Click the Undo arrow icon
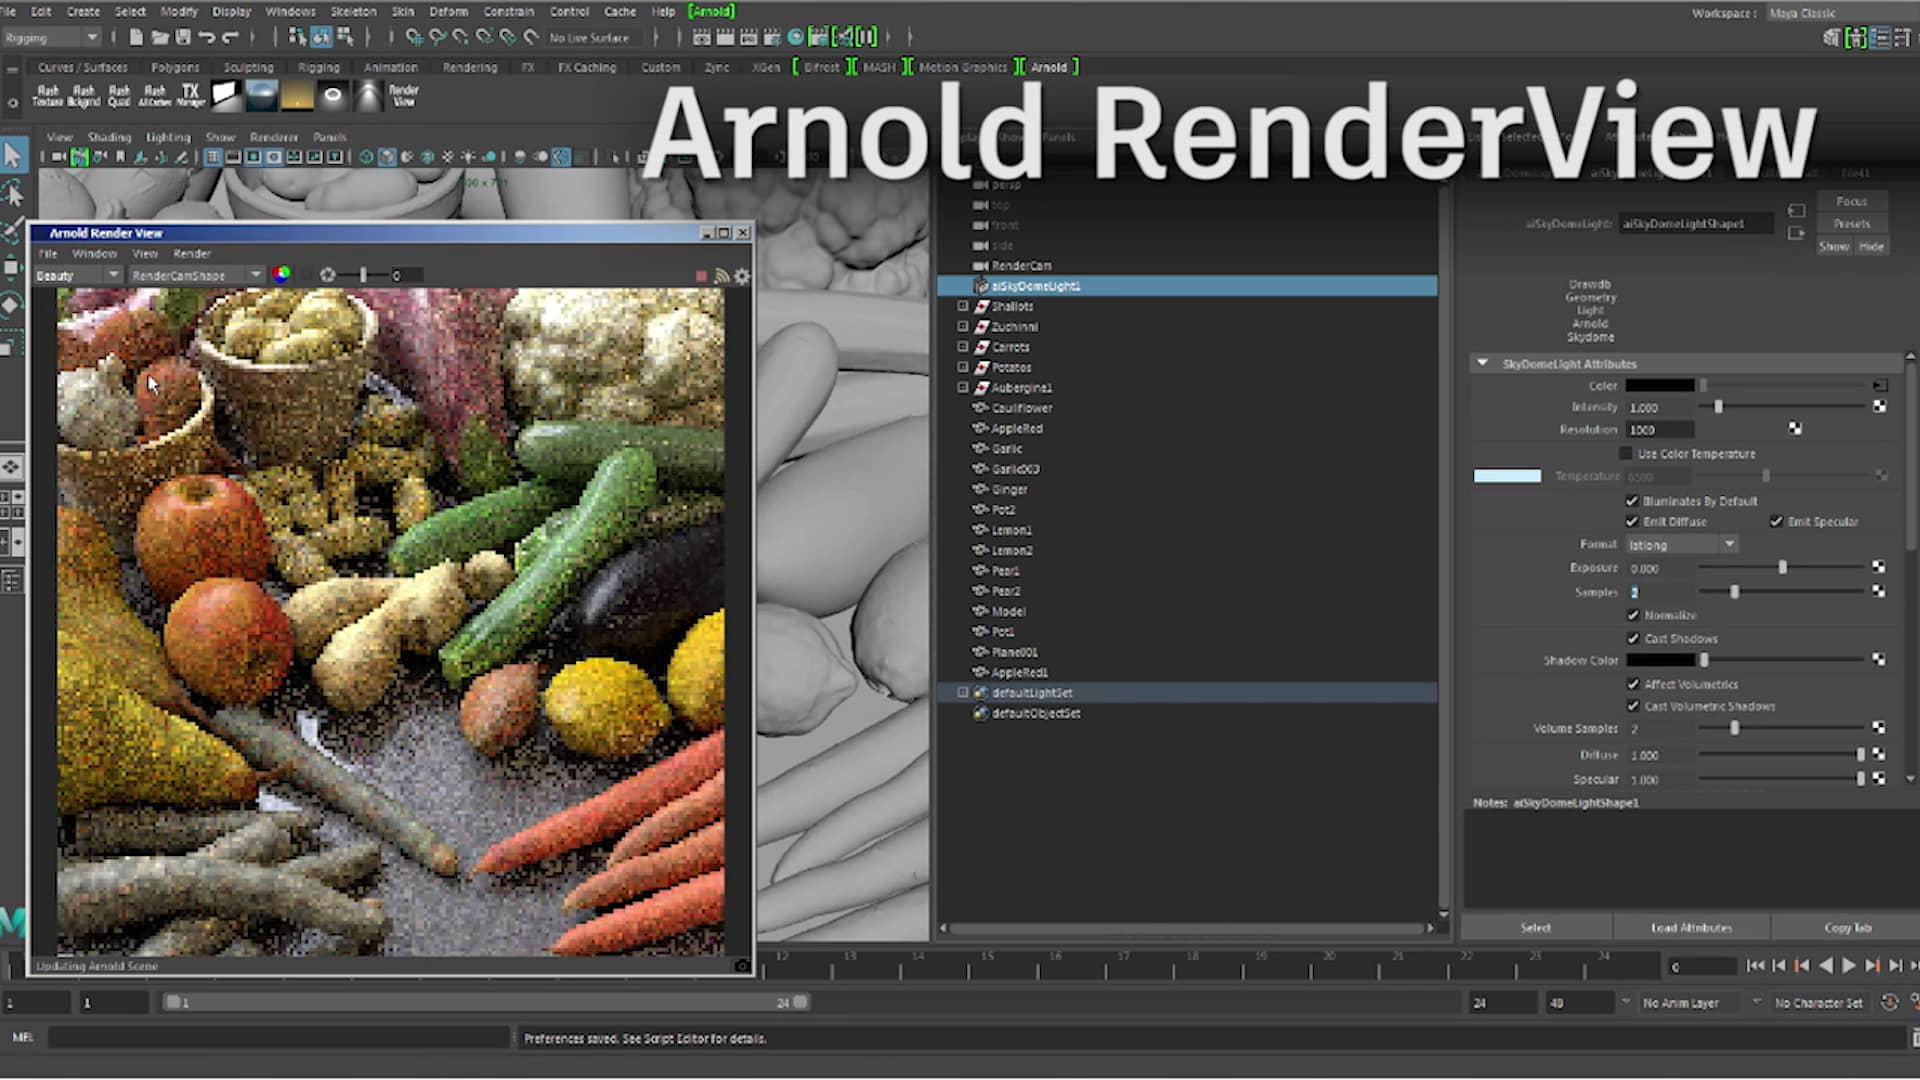 pyautogui.click(x=206, y=38)
